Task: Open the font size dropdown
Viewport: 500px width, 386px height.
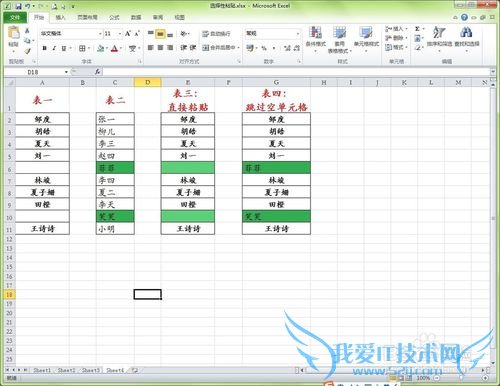Action: click(120, 34)
